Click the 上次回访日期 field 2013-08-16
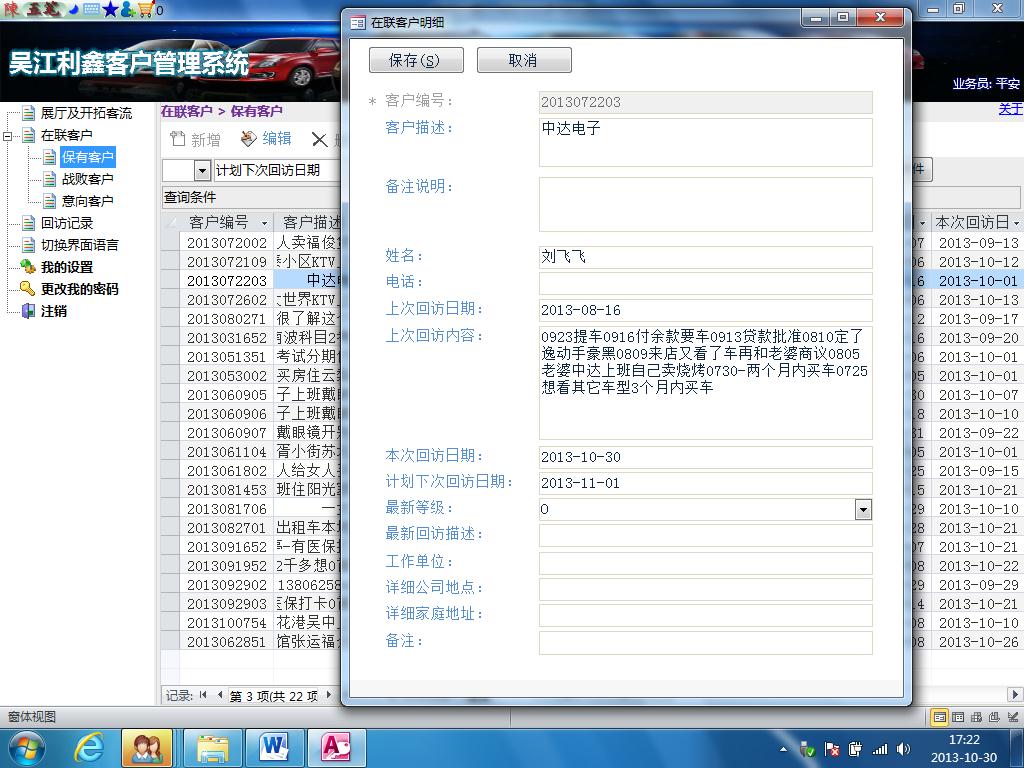 pos(705,310)
